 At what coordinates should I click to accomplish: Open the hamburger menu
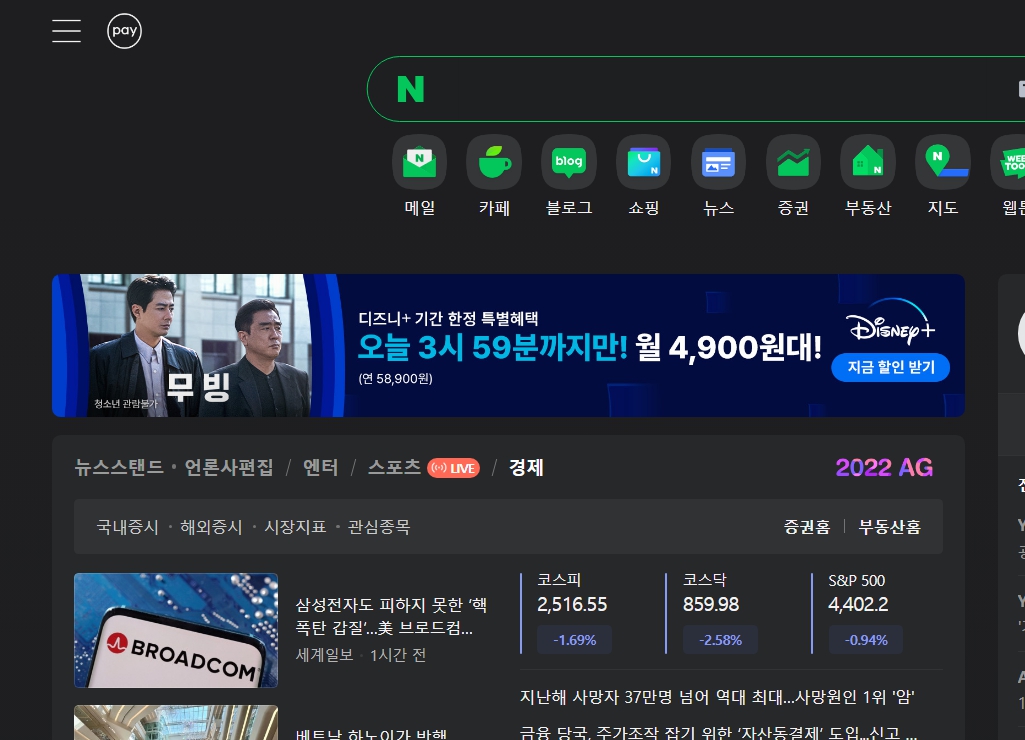pos(67,31)
